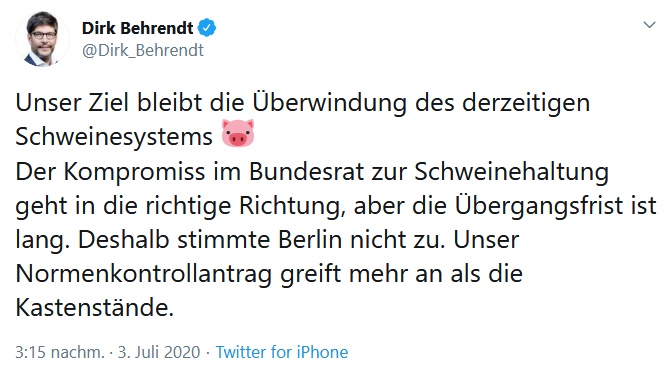
Task: Open the Twitter for iPhone source link
Action: (282, 352)
